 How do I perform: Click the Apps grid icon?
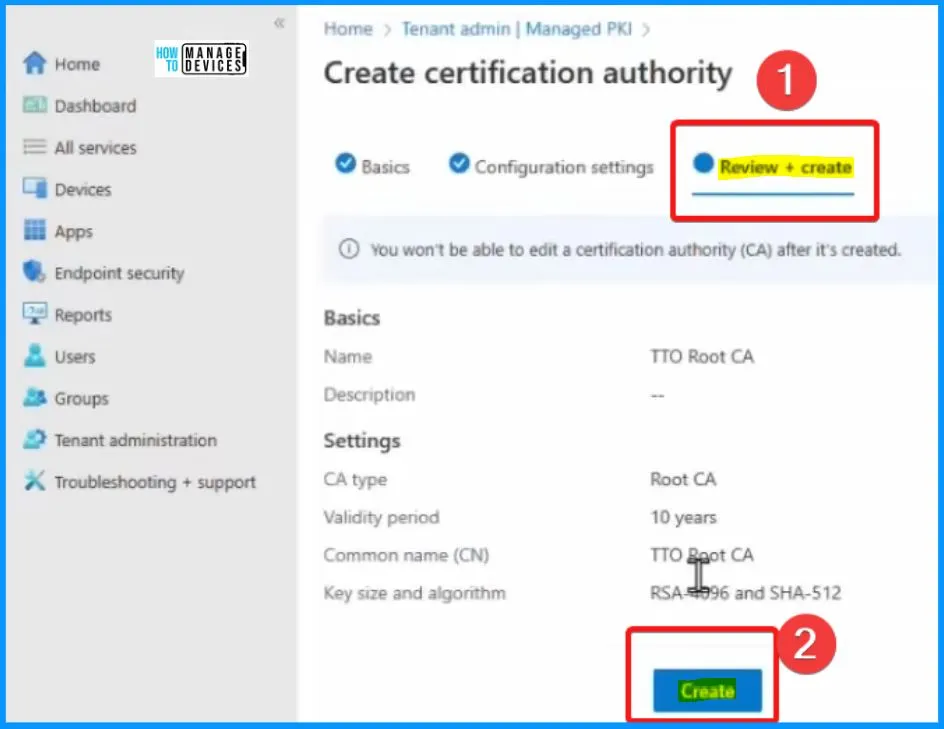(34, 230)
